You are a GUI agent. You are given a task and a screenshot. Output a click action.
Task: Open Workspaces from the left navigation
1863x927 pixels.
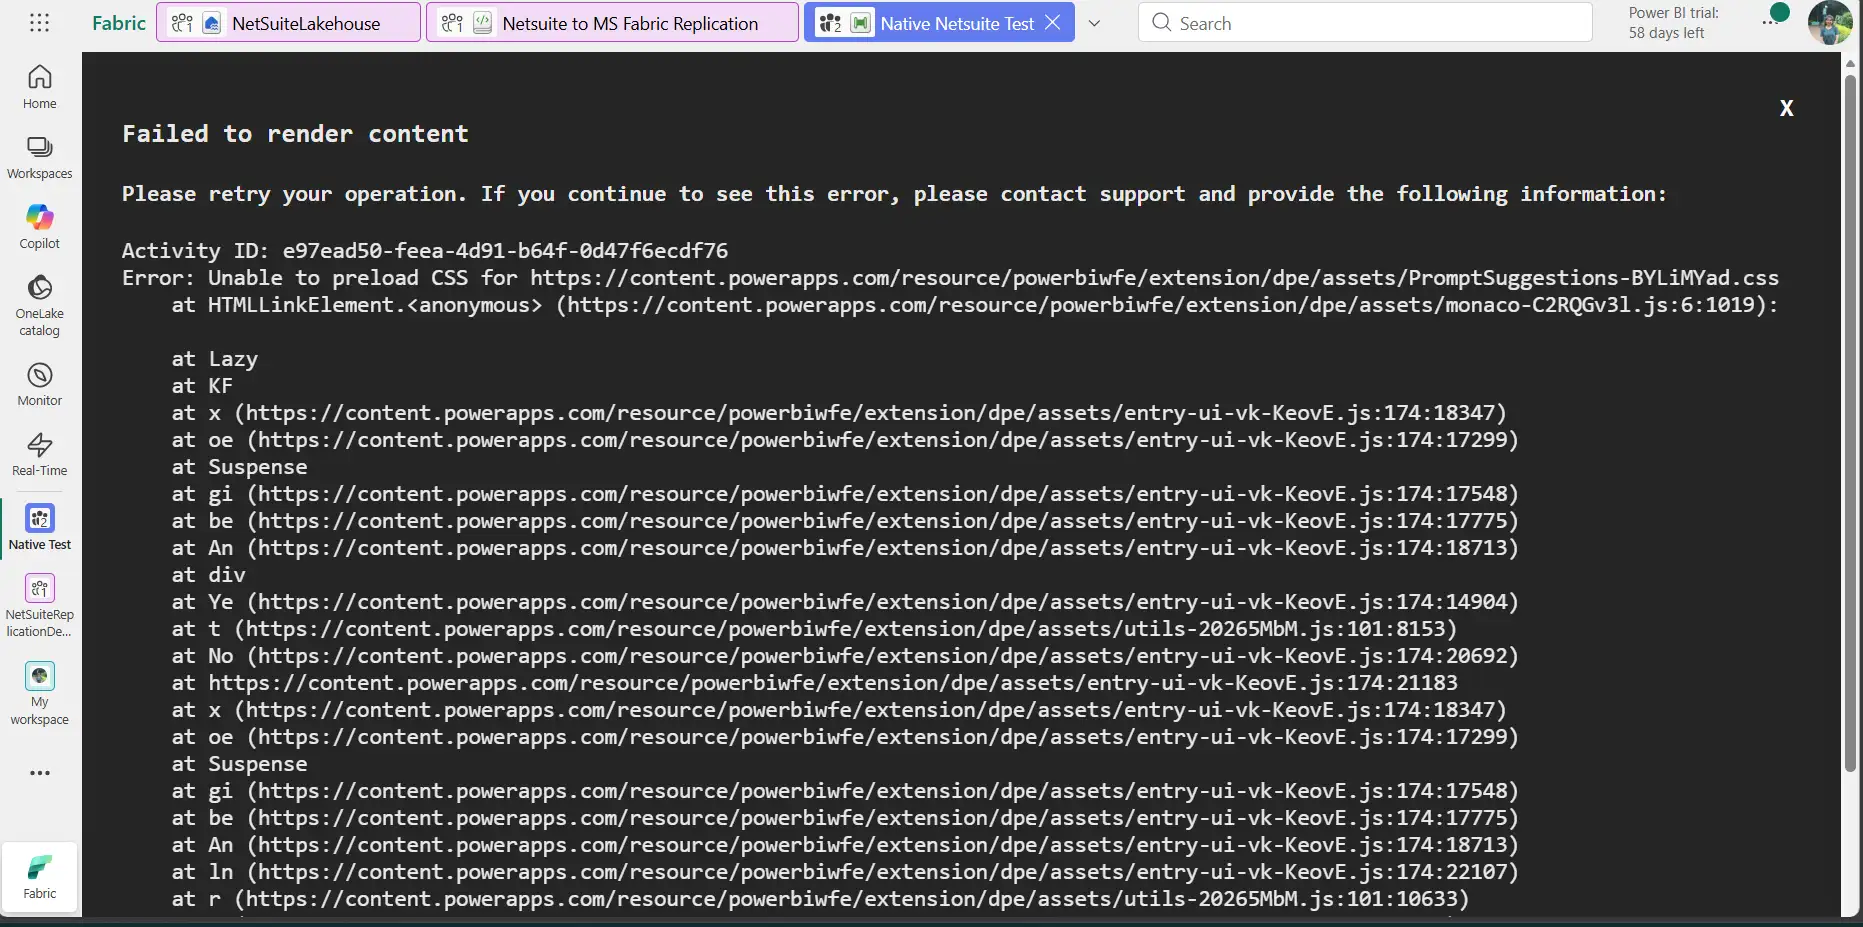point(40,158)
